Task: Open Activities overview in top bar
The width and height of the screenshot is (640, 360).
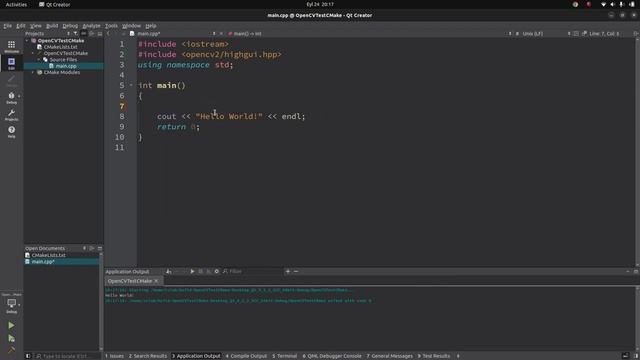Action: pyautogui.click(x=16, y=4)
